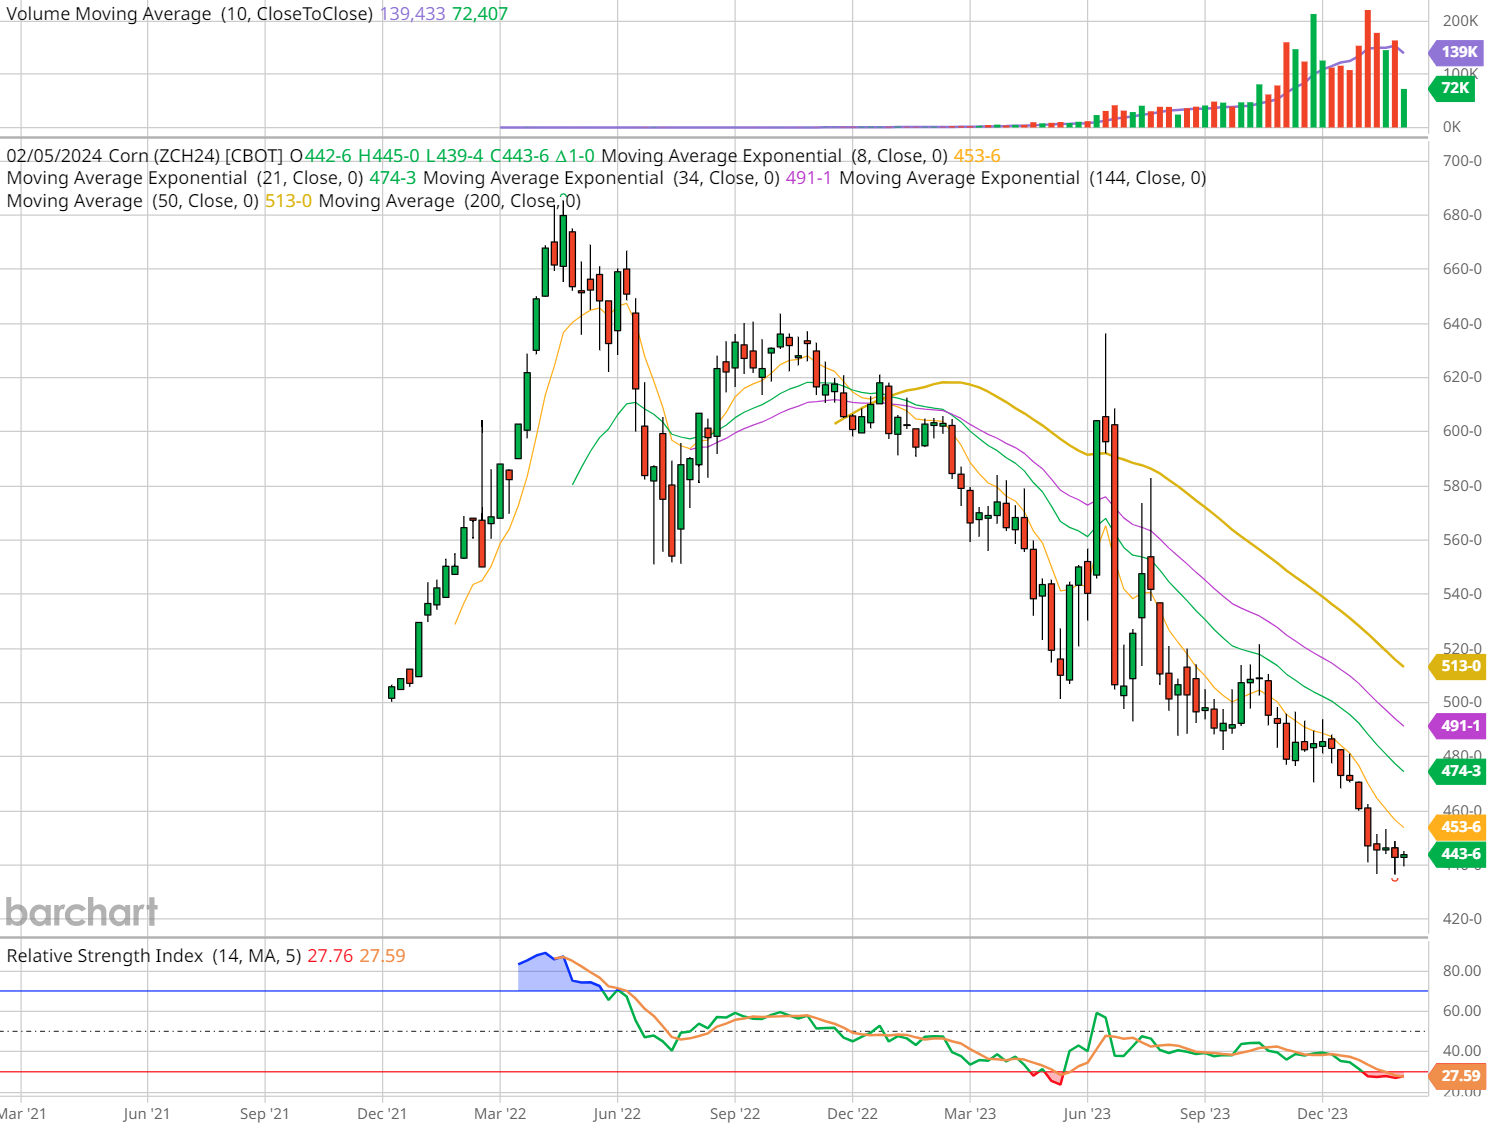1488x1131 pixels.
Task: Click the Mar '22 date axis label
Action: point(500,1114)
